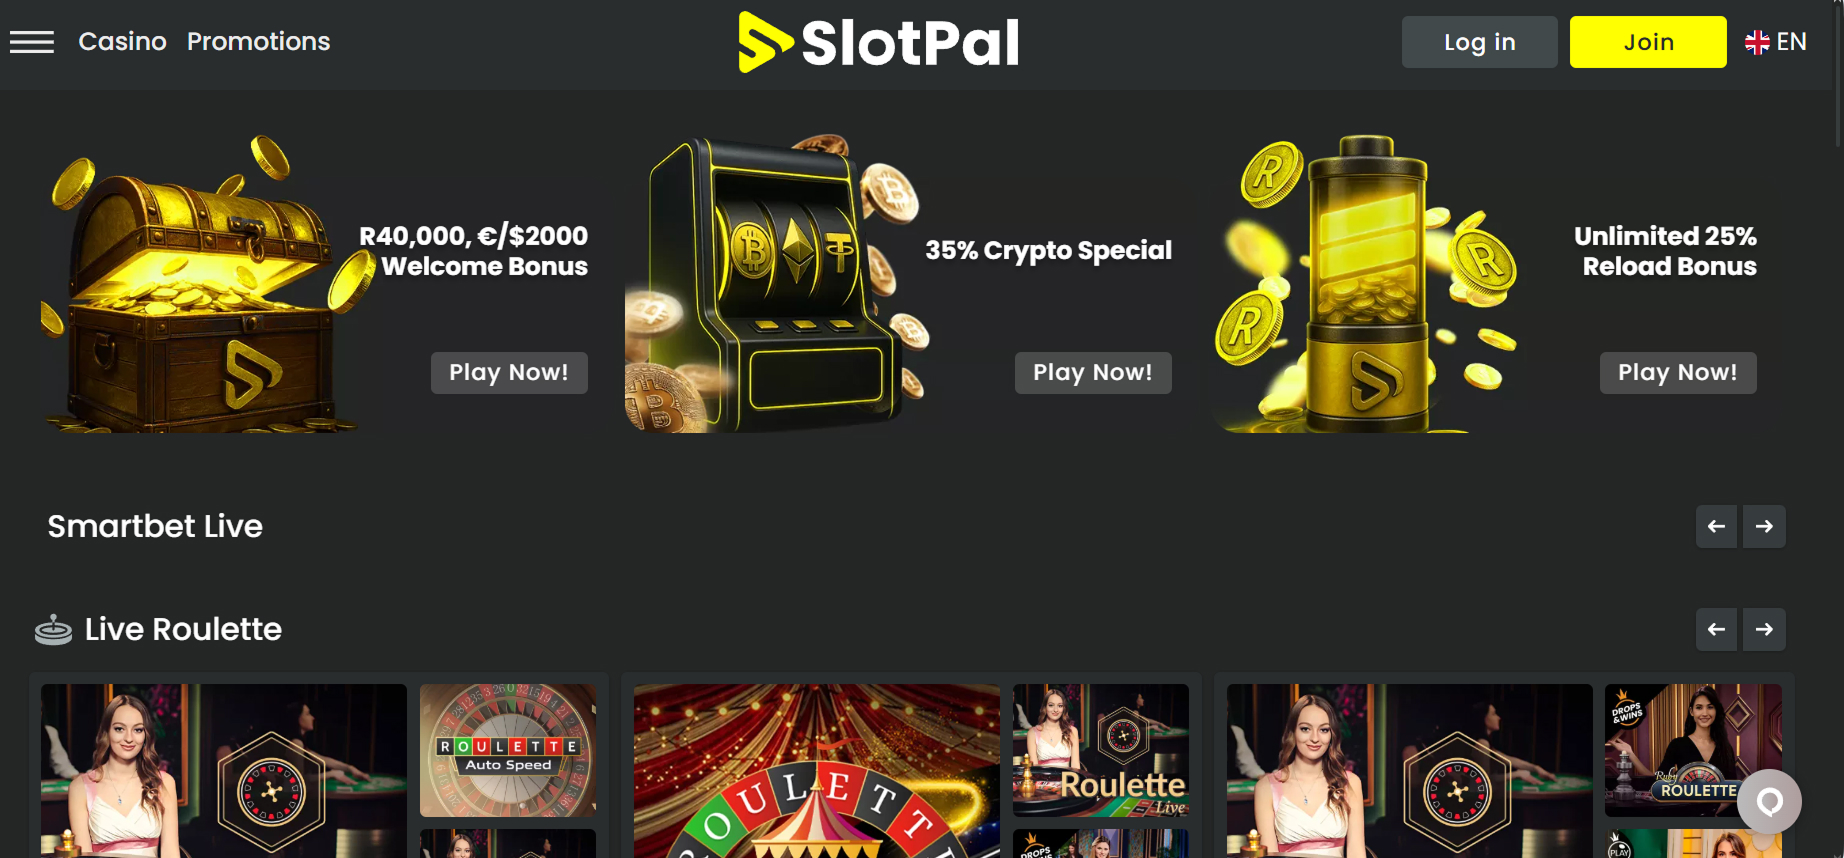This screenshot has height=858, width=1844.
Task: Open the Ruby Roulette Drops & Wins thumbnail
Action: tap(1693, 750)
